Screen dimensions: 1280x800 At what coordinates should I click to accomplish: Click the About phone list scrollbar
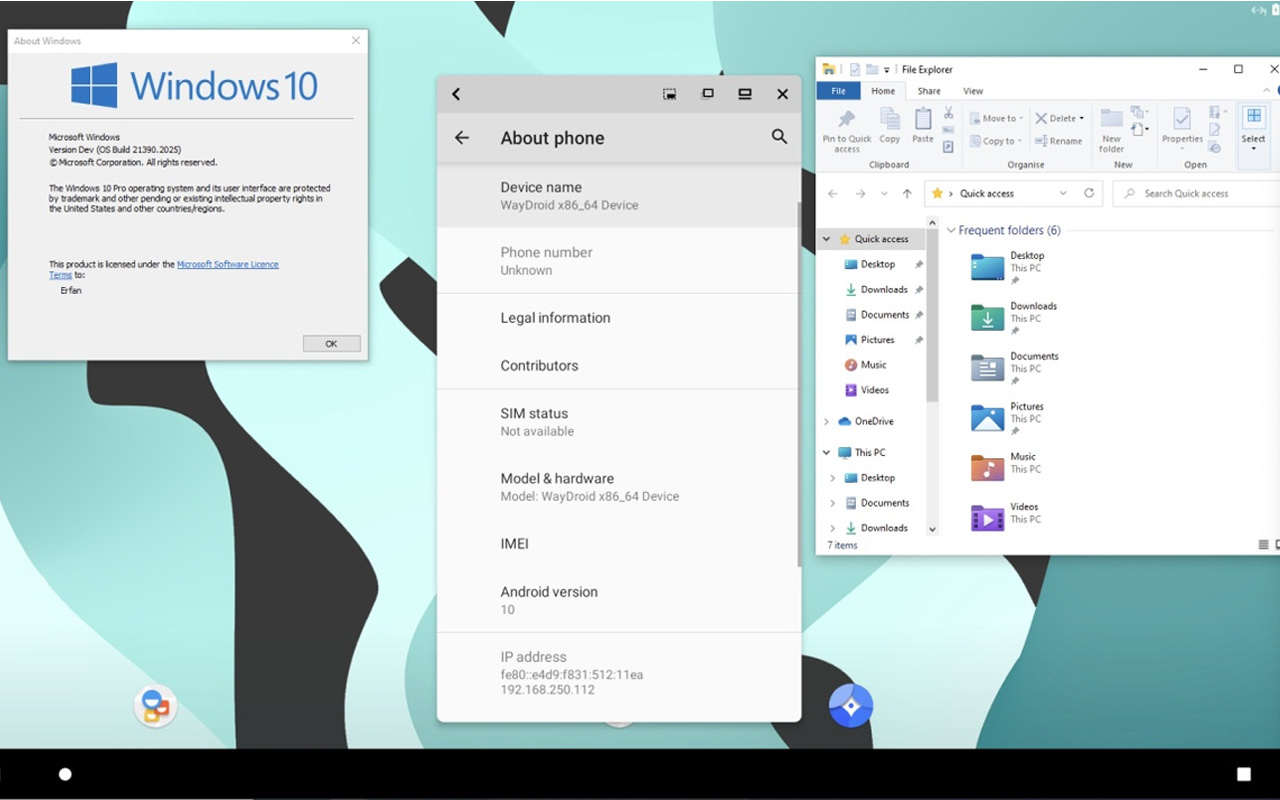798,385
